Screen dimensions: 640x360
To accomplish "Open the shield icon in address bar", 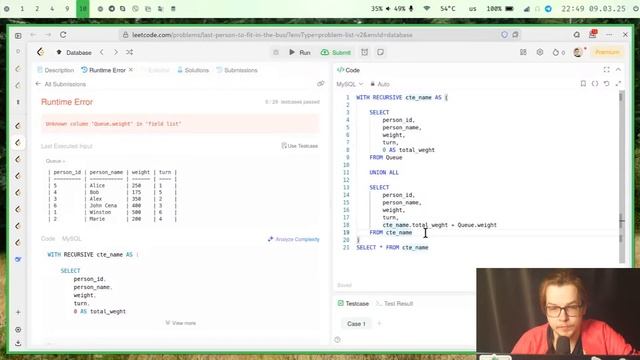I will [504, 35].
